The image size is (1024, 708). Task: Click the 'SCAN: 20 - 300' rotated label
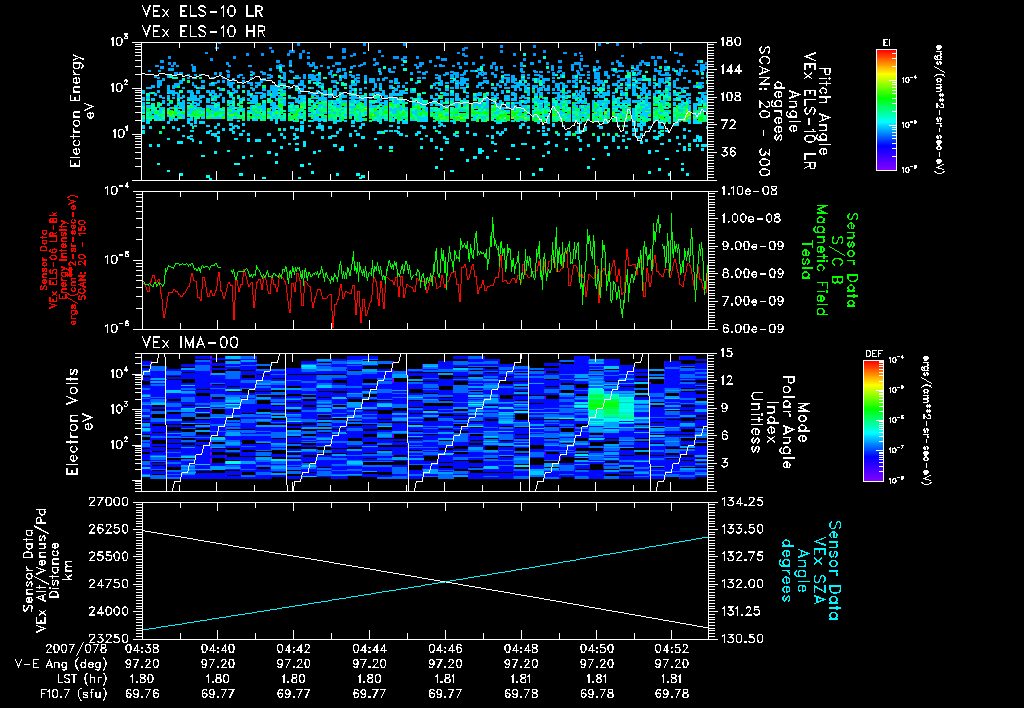pos(763,111)
